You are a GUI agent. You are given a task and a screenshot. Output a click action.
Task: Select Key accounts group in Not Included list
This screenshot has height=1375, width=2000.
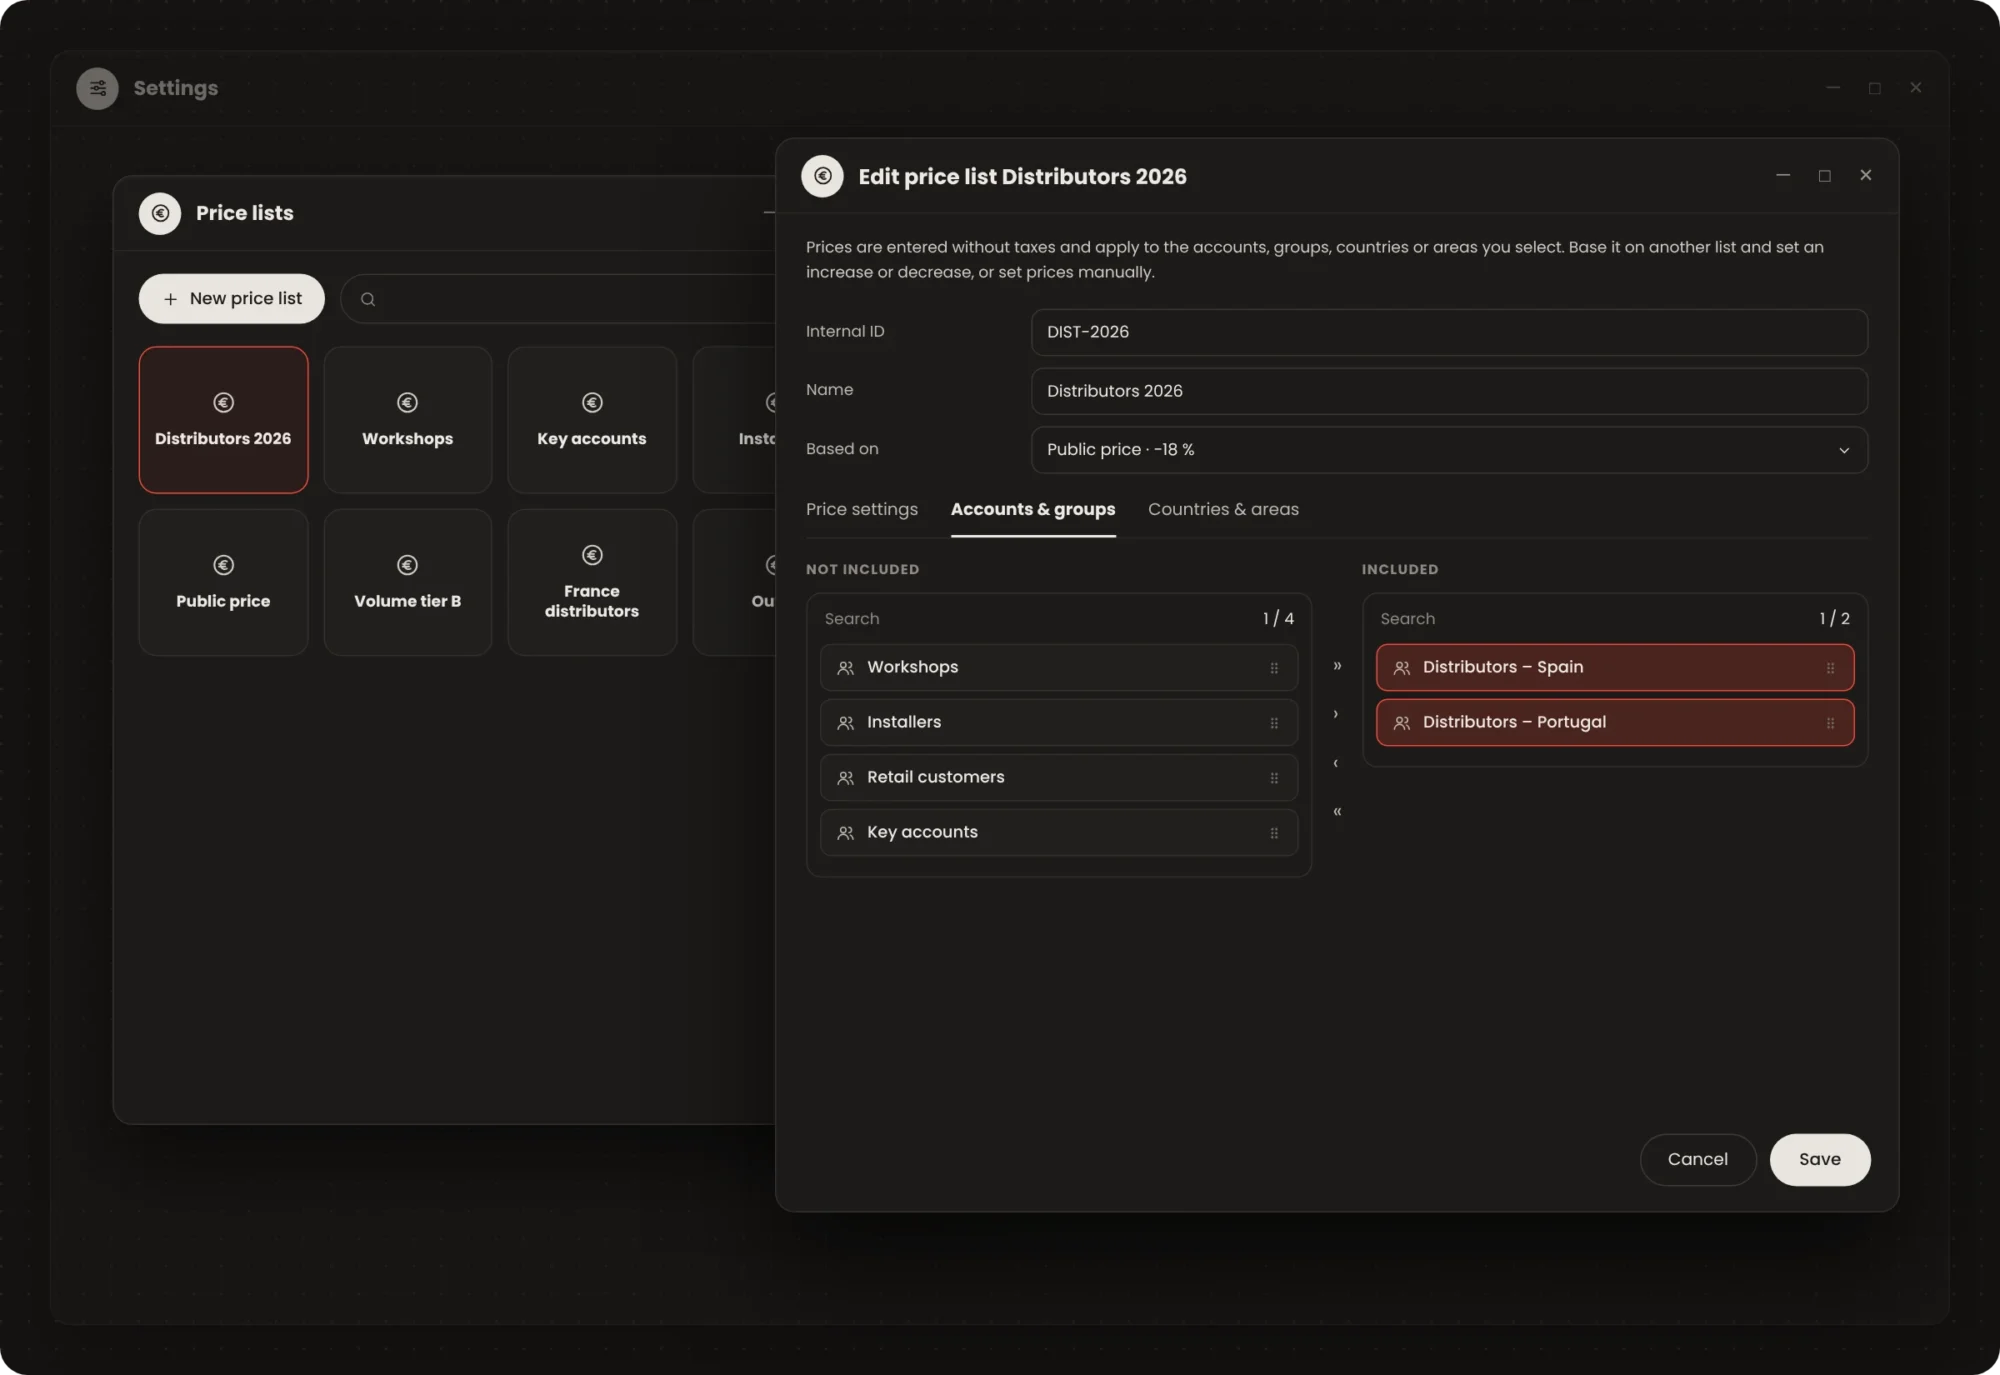click(x=1059, y=832)
